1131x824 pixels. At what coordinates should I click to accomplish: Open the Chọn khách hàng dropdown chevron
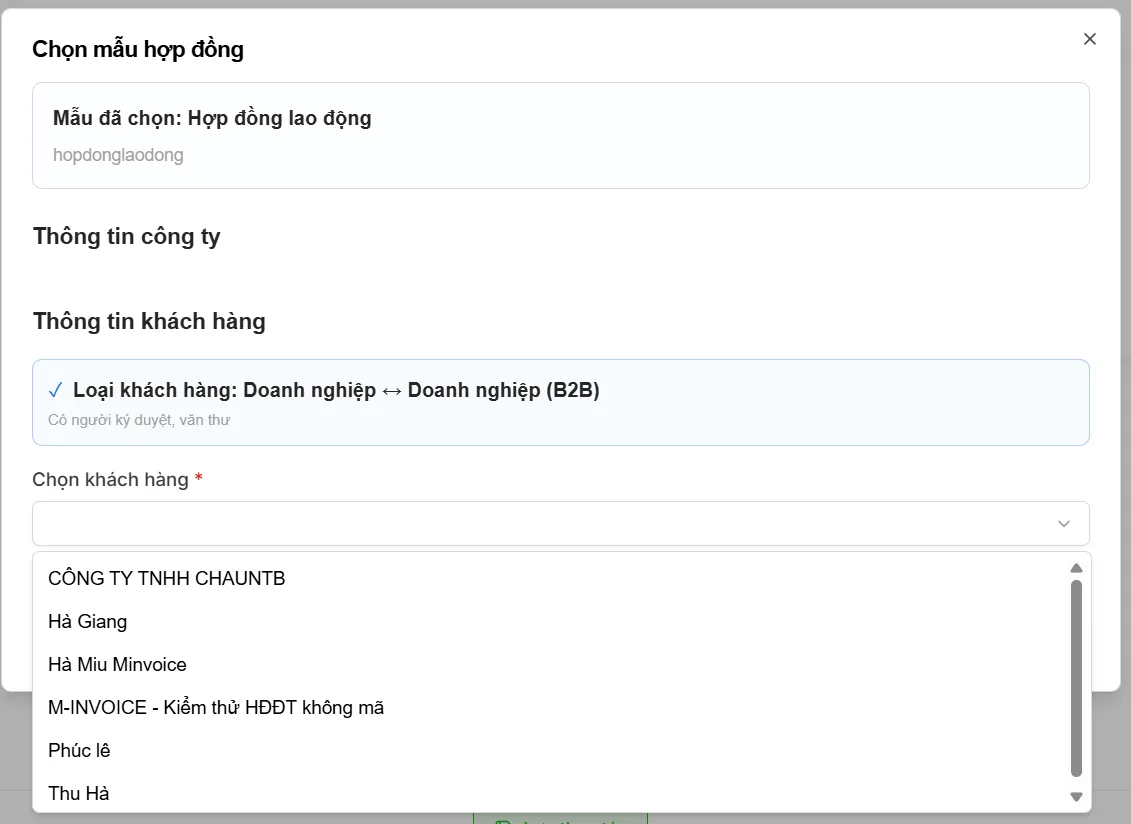[1064, 524]
